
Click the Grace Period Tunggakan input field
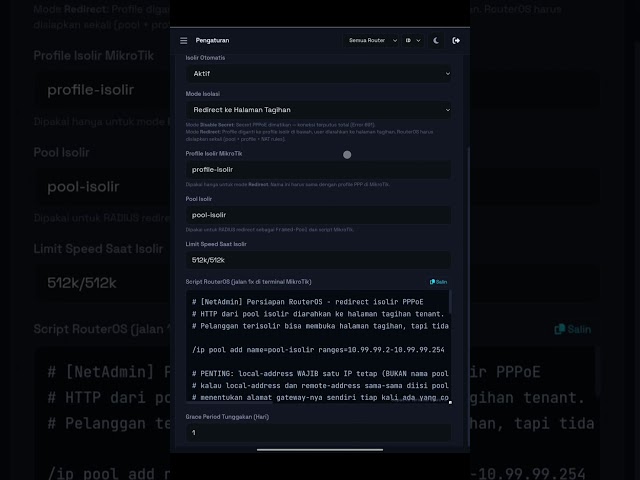(x=318, y=432)
